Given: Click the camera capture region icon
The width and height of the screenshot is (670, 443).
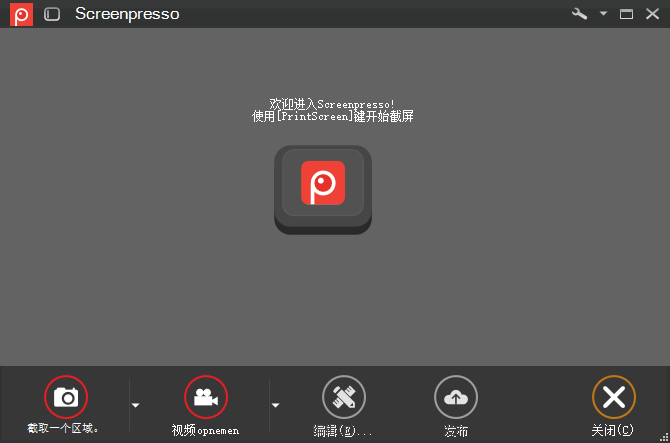Looking at the screenshot, I should (x=66, y=397).
